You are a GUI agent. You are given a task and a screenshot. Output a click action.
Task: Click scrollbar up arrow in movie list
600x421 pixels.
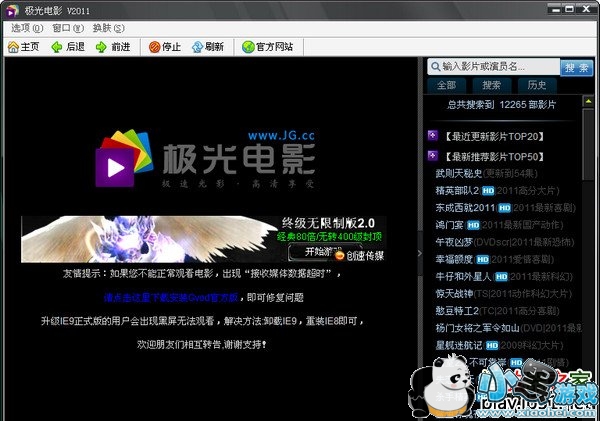588,101
